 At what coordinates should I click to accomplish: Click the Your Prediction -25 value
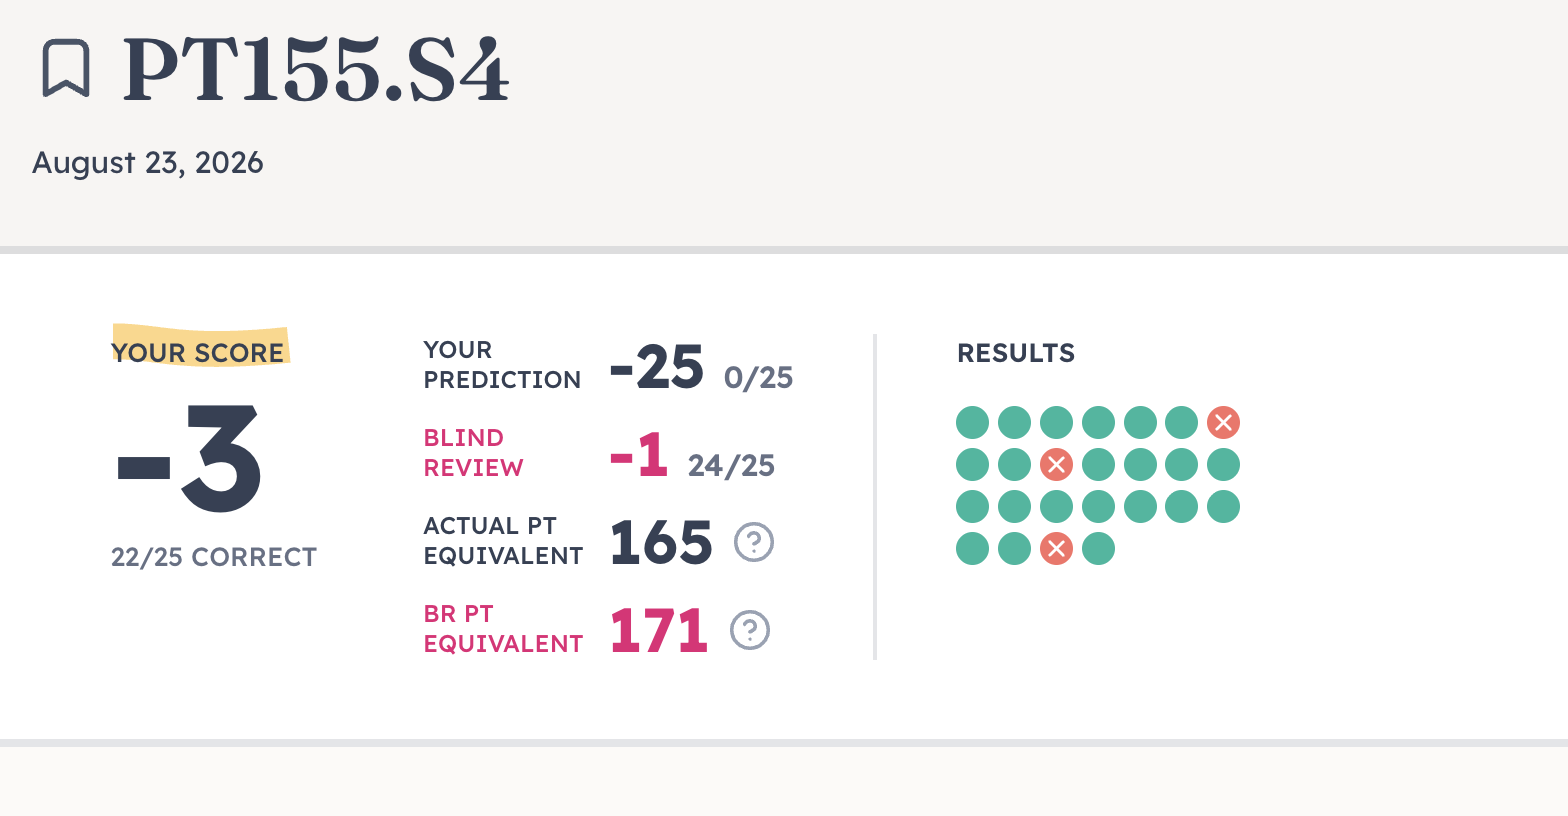point(656,367)
